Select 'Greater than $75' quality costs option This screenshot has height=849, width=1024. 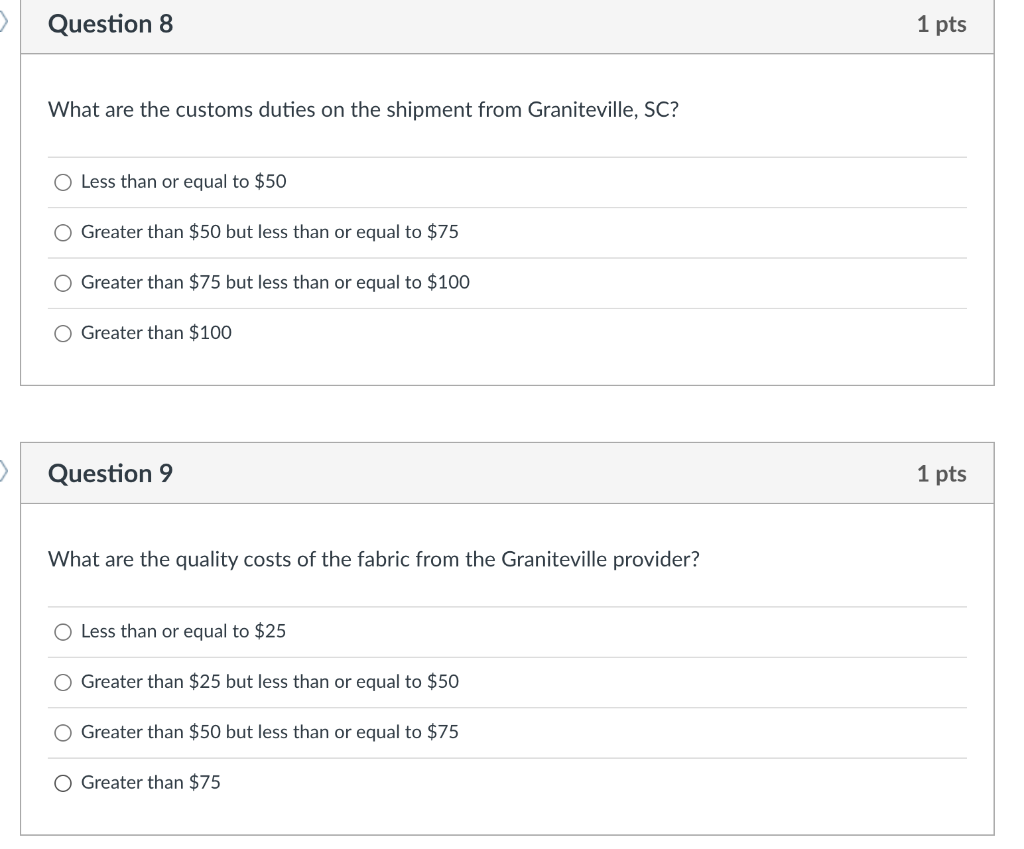click(x=63, y=783)
